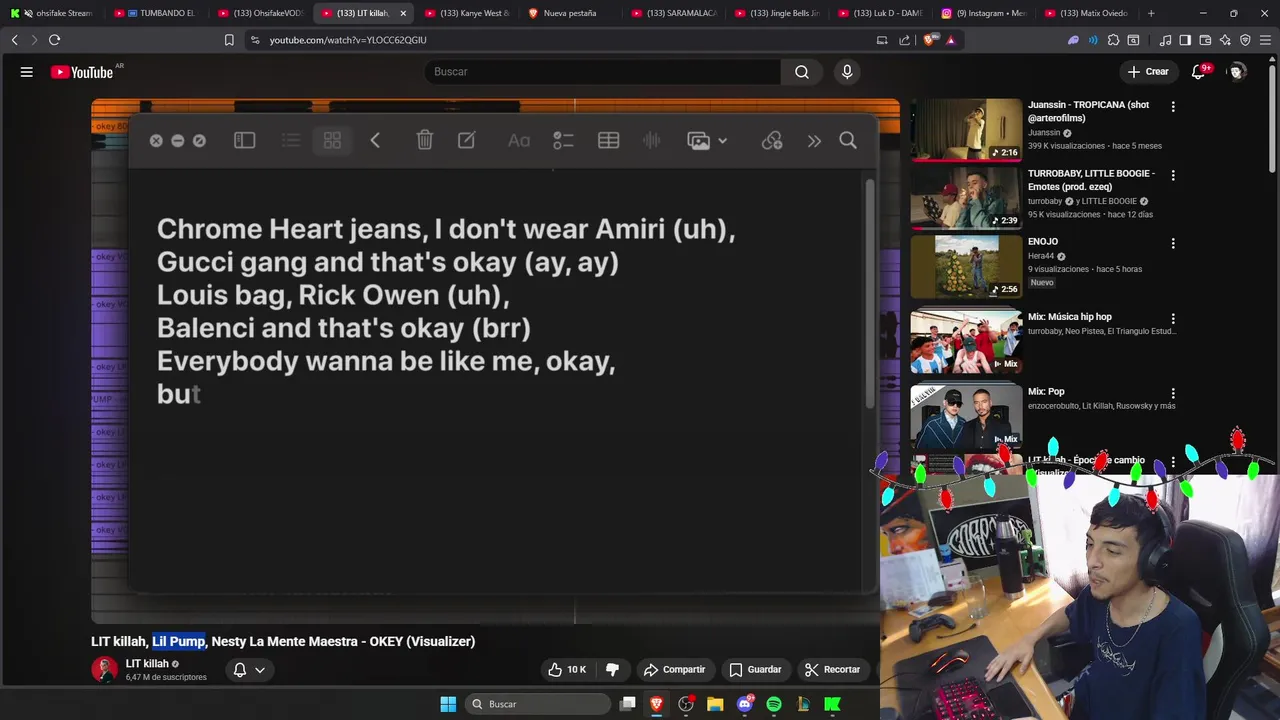Screen dimensions: 1280x720
Task: Open the Brave Wallet icon
Action: (1205, 40)
